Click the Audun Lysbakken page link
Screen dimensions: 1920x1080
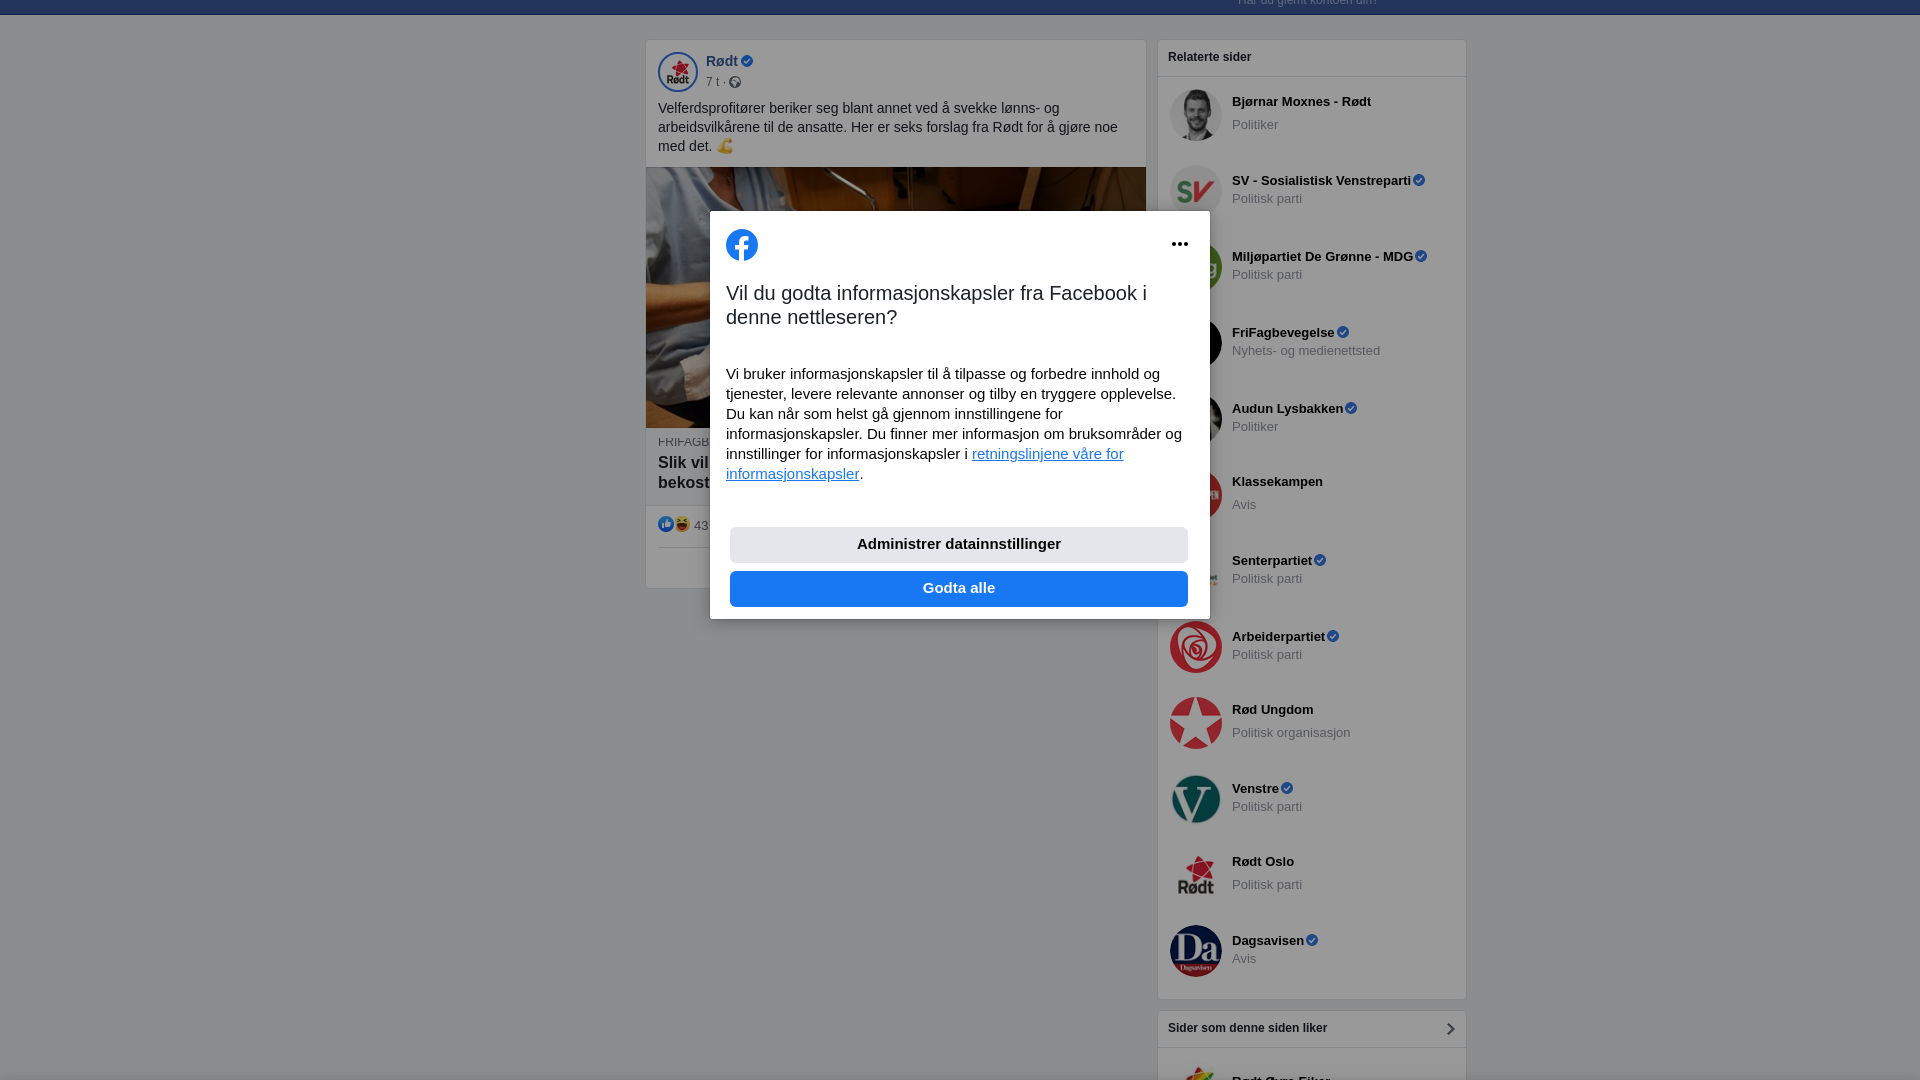click(x=1286, y=409)
